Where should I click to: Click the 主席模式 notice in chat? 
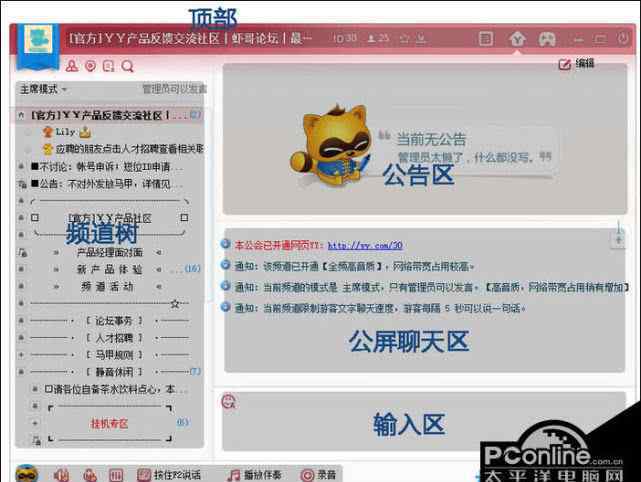coord(431,287)
